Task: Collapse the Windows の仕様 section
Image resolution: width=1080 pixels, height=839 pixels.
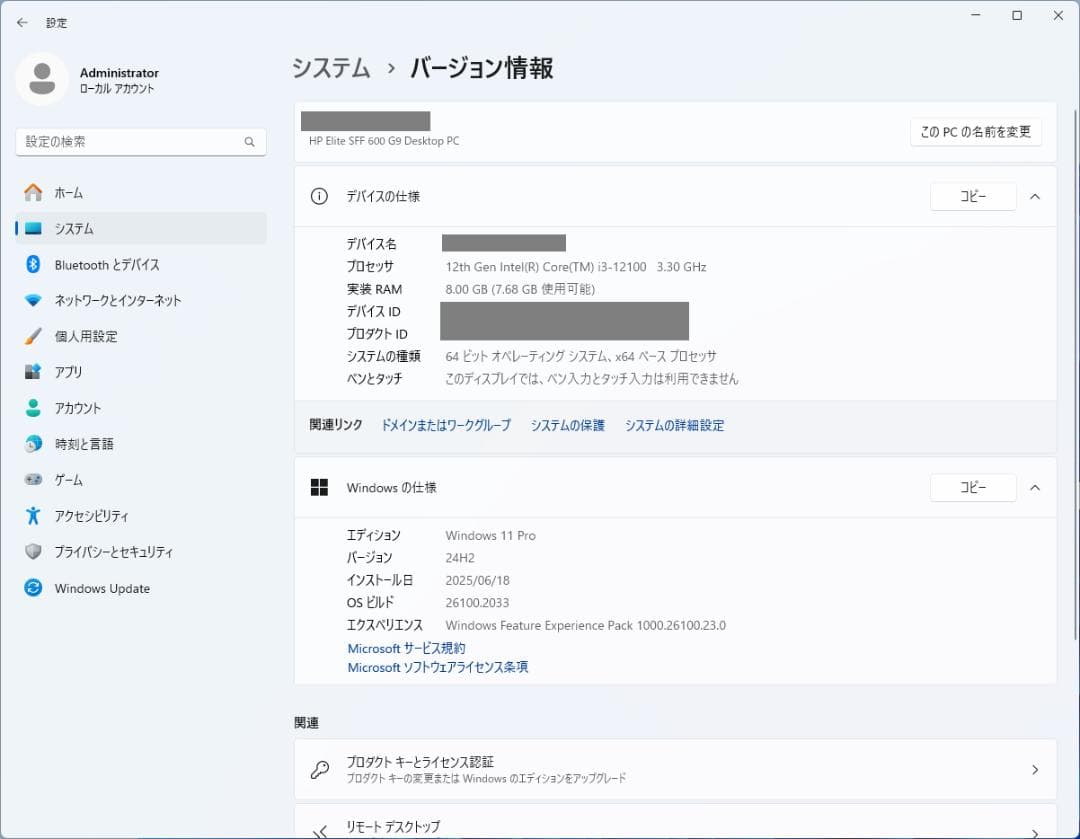Action: pyautogui.click(x=1035, y=488)
